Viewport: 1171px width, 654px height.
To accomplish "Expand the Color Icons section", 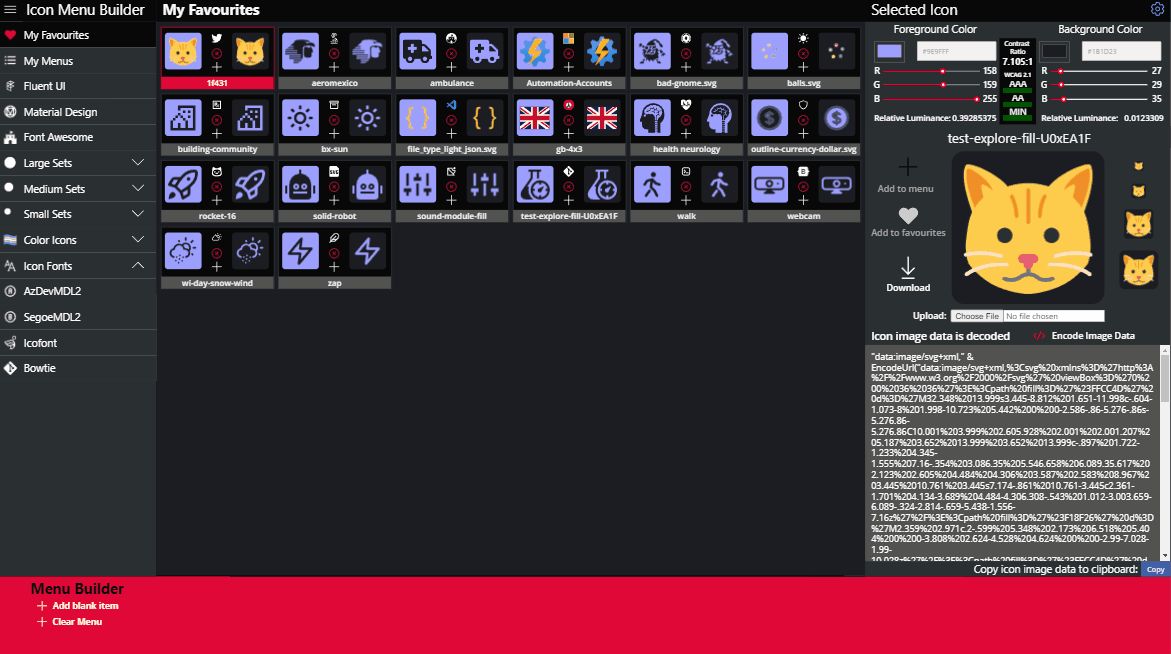I will click(138, 240).
